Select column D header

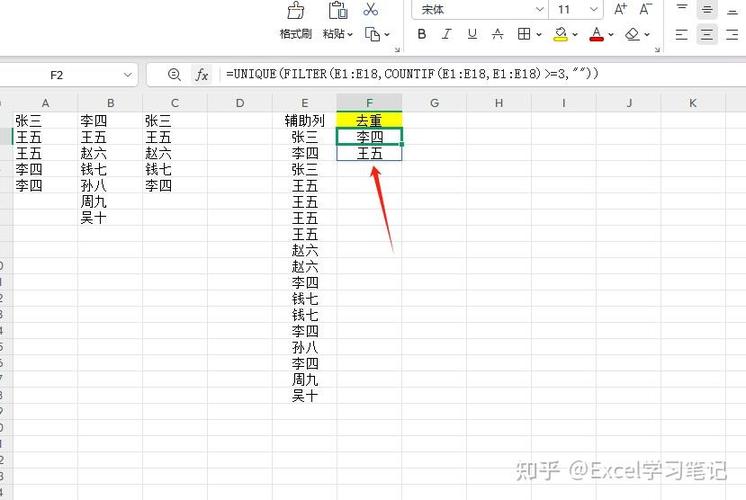point(240,103)
